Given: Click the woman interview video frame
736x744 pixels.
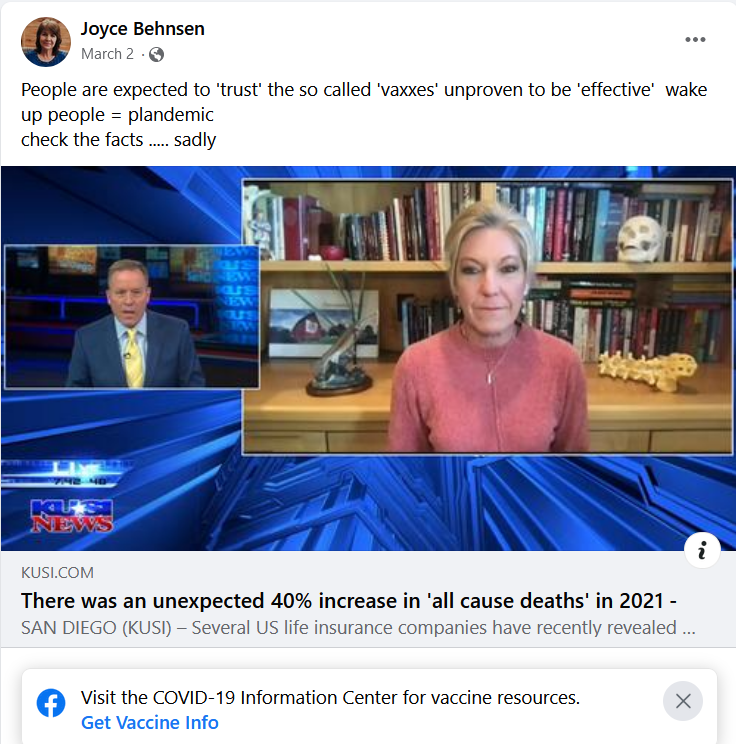Looking at the screenshot, I should (x=487, y=317).
